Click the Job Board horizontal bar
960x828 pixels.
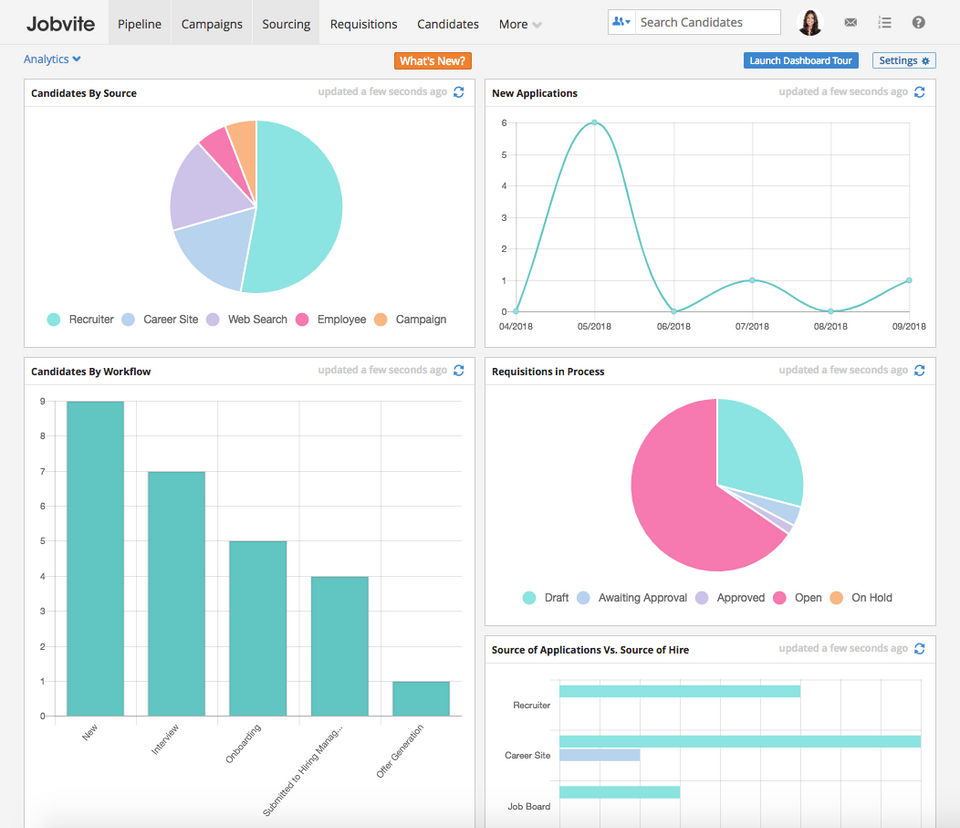click(620, 792)
